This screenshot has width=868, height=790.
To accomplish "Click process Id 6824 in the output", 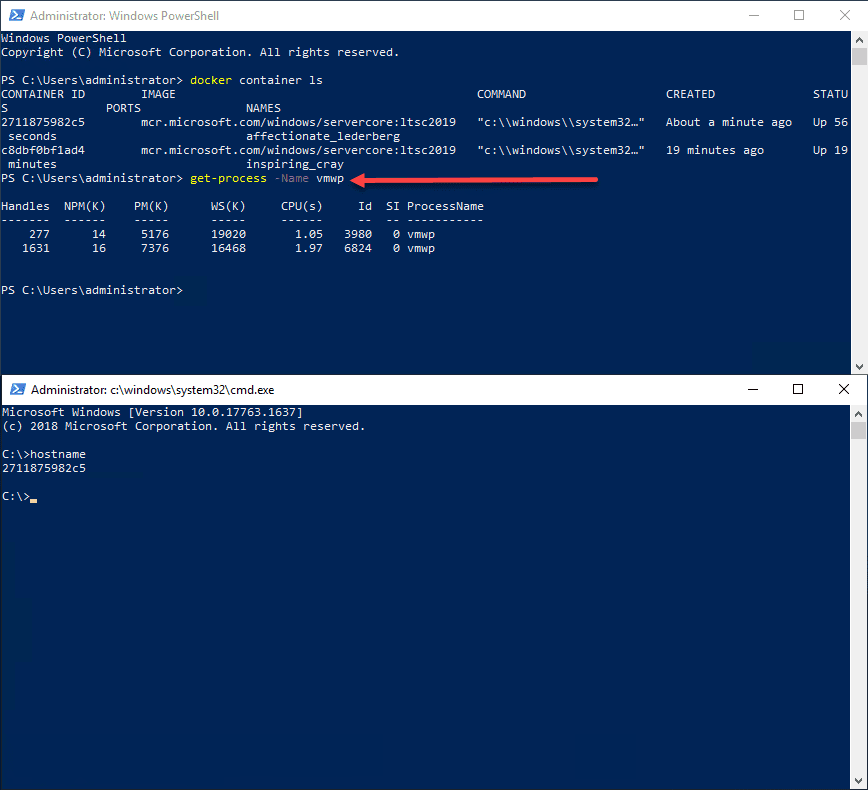I will (357, 248).
